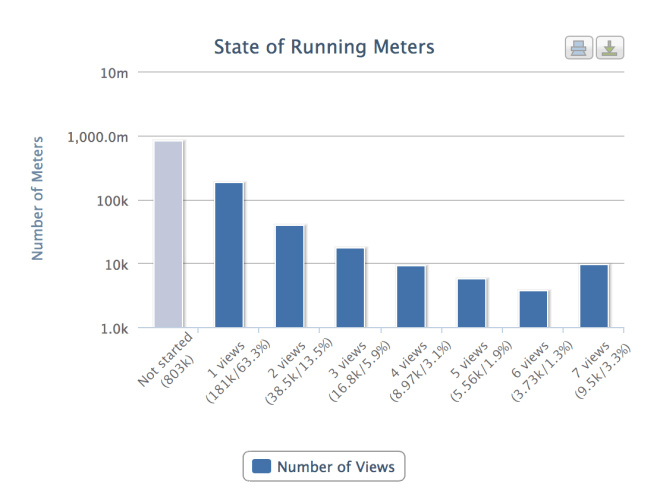Select the 6 views bar

(x=532, y=309)
